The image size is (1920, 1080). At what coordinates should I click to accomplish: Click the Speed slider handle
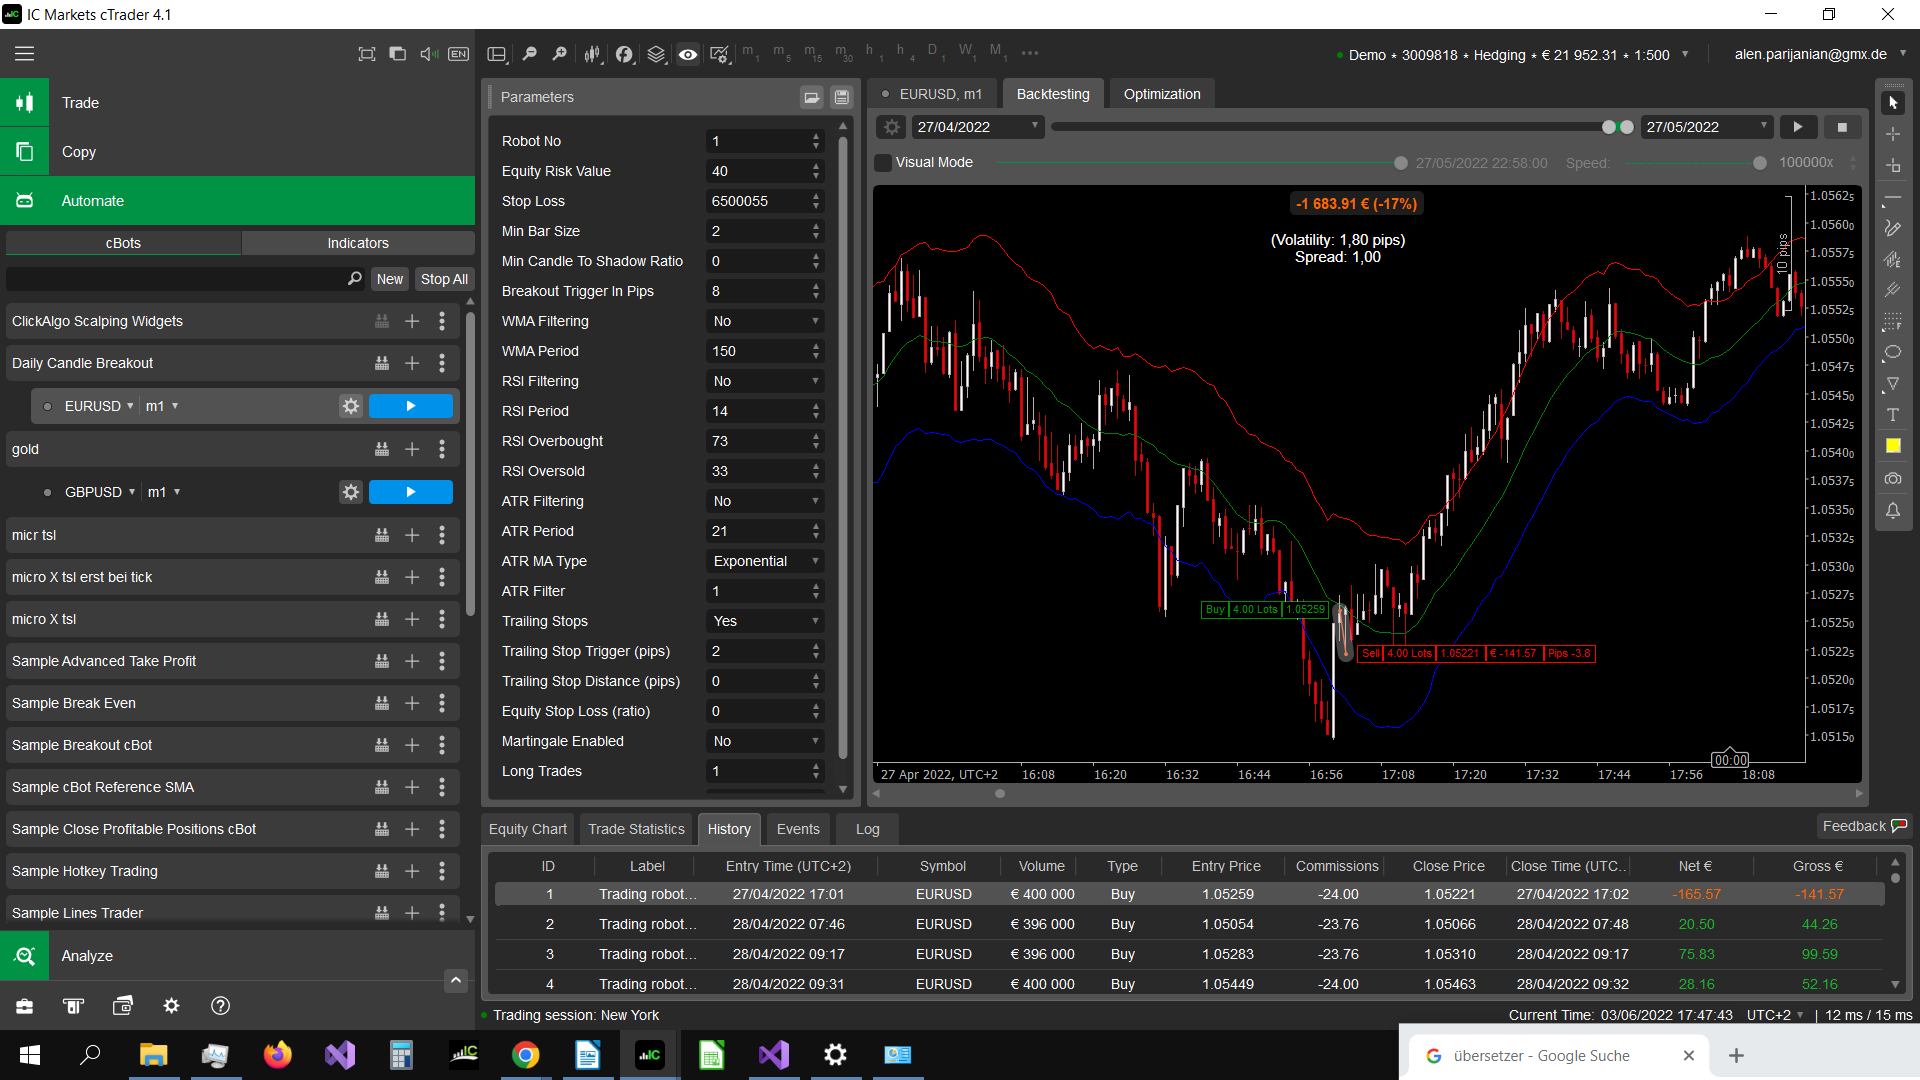click(1760, 163)
